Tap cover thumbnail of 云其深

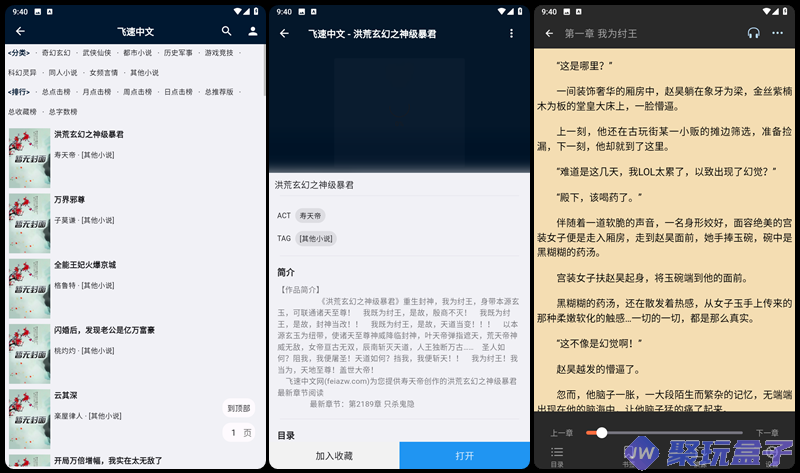click(30, 419)
